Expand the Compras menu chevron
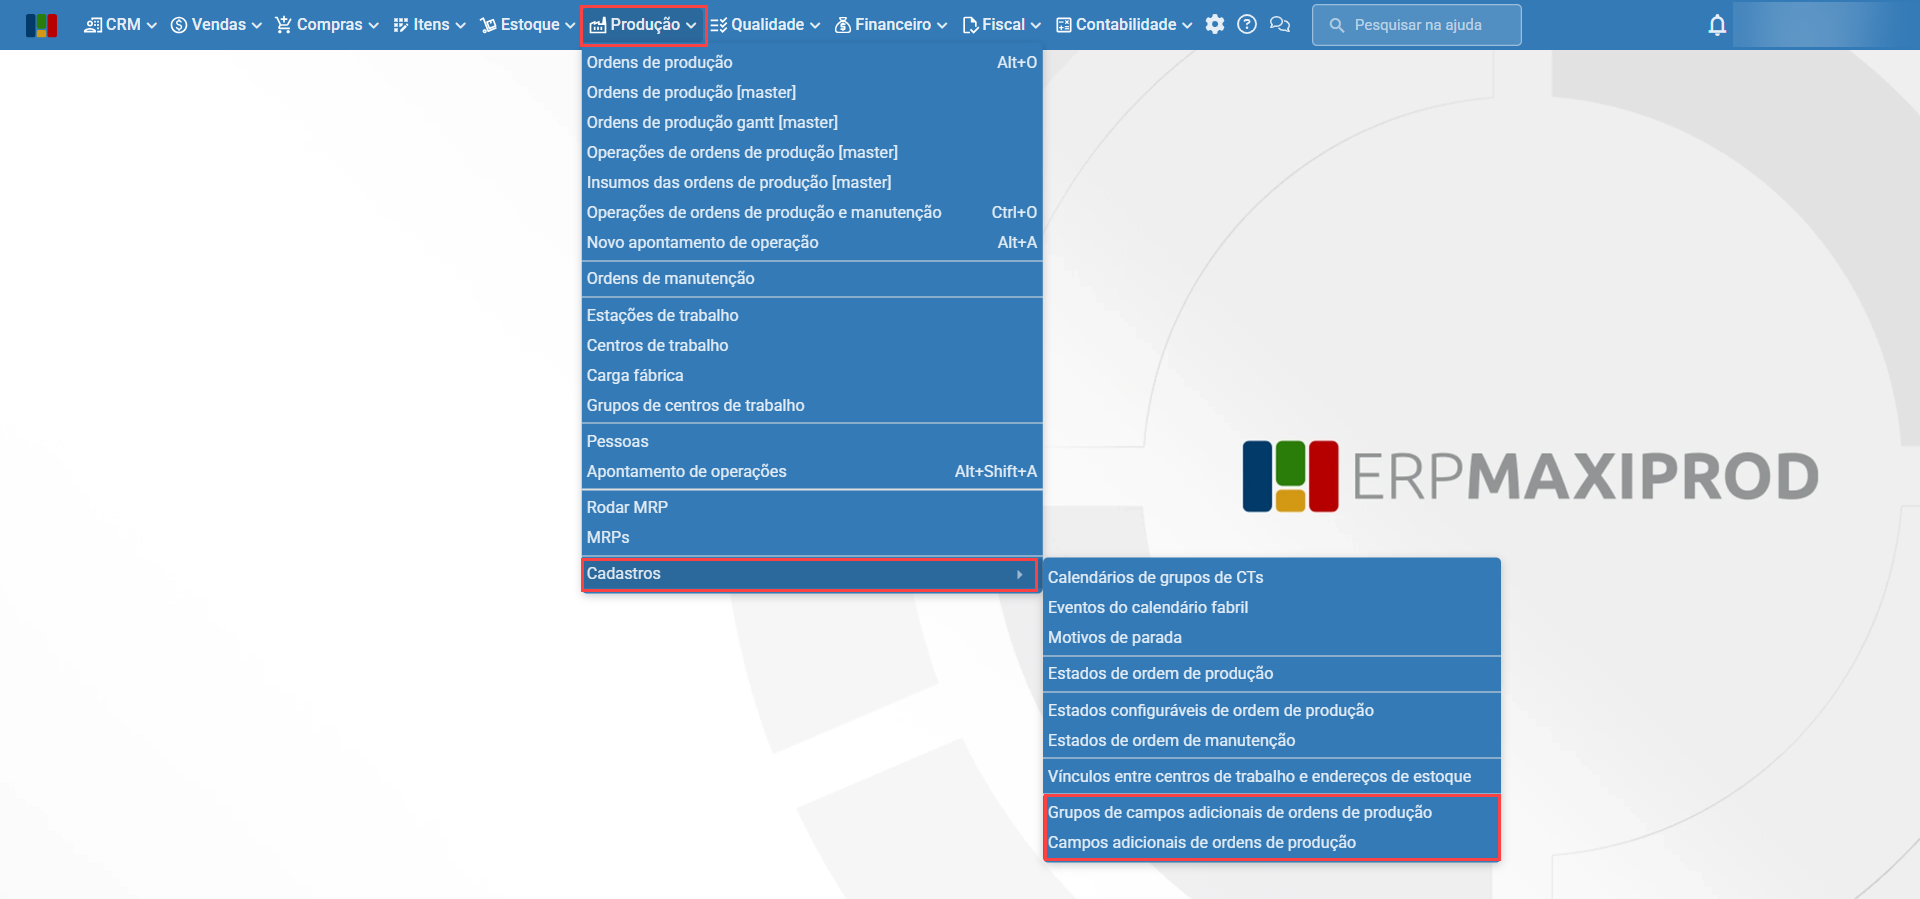1920x899 pixels. (374, 25)
